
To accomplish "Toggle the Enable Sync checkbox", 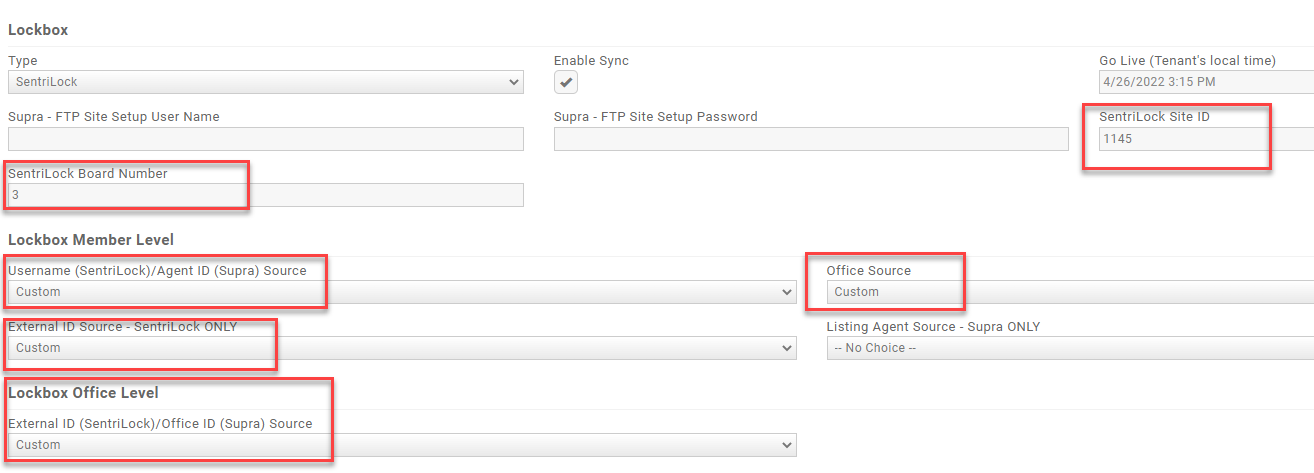I will (x=567, y=83).
